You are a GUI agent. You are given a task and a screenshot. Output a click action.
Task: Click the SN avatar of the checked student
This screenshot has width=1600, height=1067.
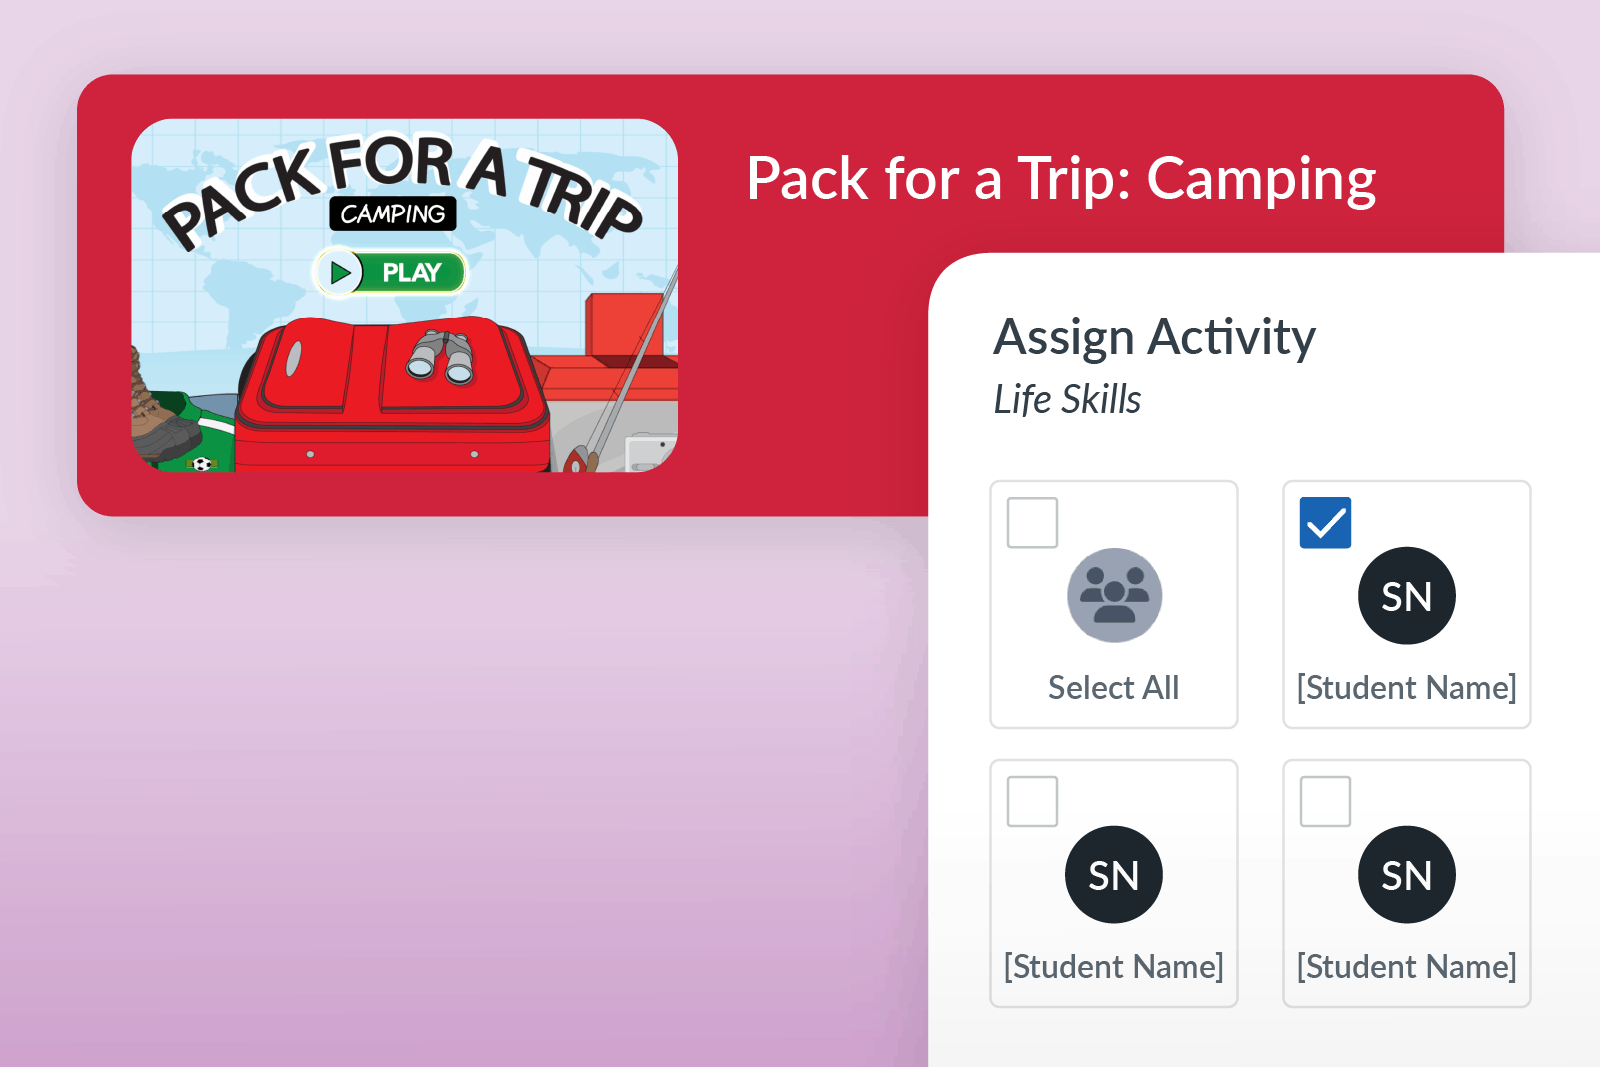click(x=1406, y=596)
